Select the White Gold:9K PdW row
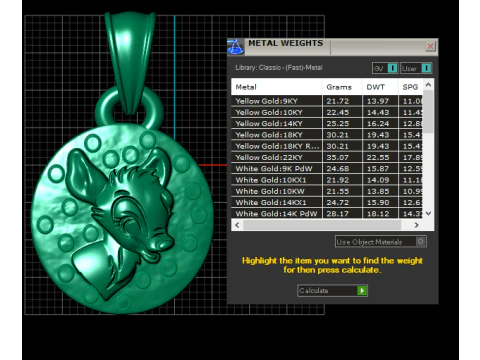 (x=327, y=169)
